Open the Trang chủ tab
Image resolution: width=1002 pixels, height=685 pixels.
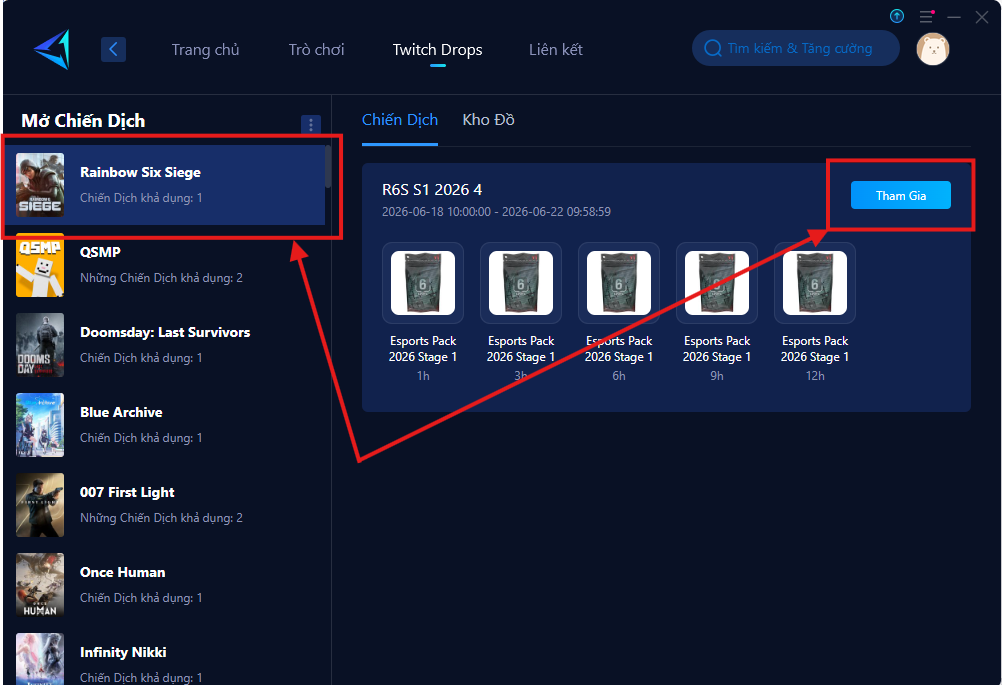pyautogui.click(x=205, y=50)
